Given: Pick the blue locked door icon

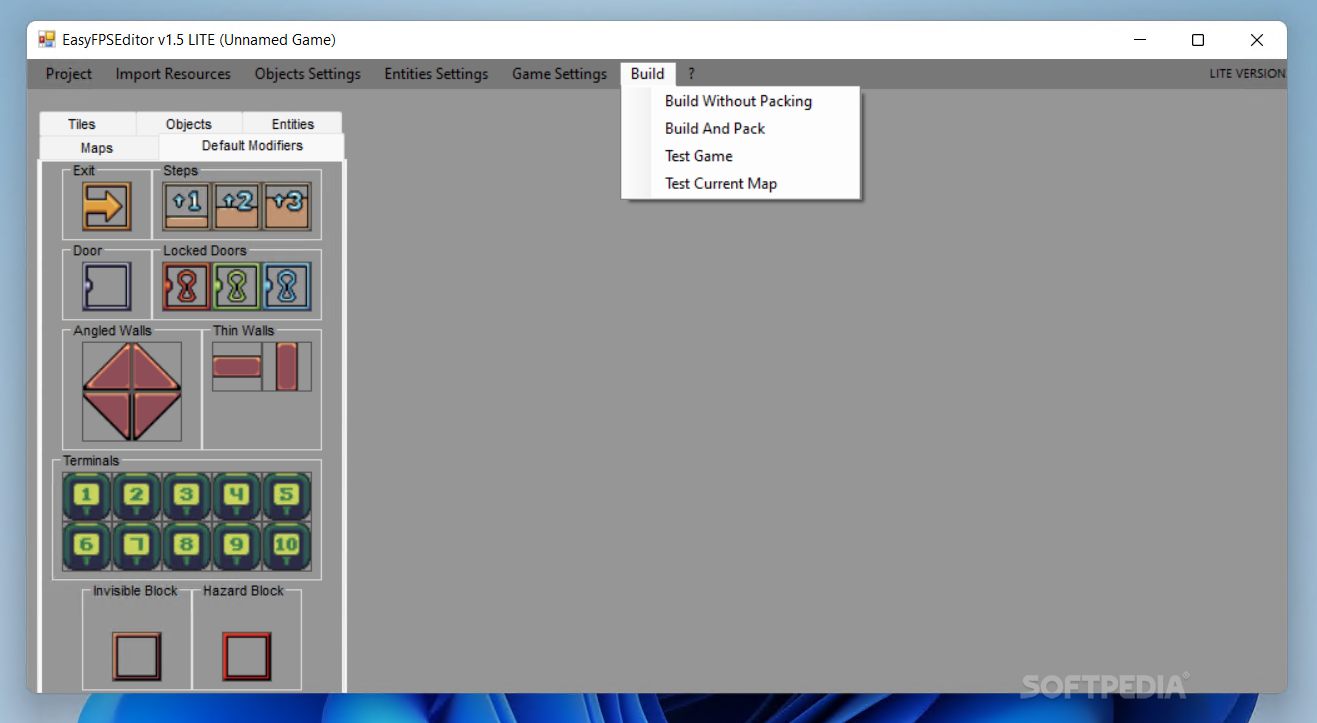Looking at the screenshot, I should pyautogui.click(x=286, y=286).
